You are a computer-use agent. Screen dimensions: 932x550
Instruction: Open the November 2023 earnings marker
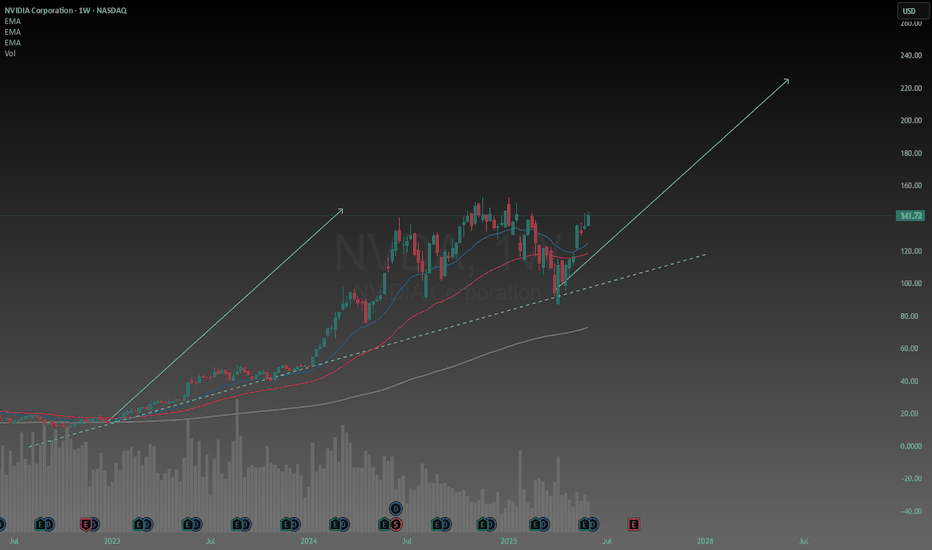[x=286, y=524]
